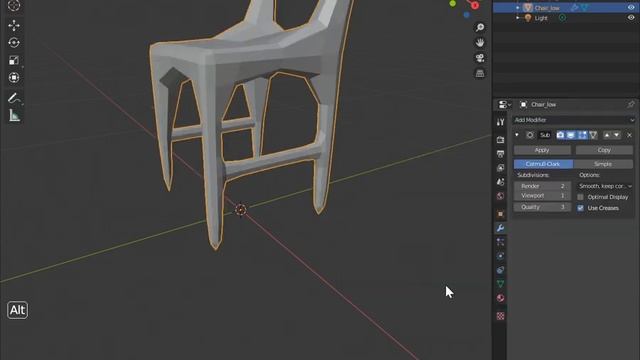Open Object Data green triangle tab
This screenshot has height=360, width=640.
tap(500, 284)
